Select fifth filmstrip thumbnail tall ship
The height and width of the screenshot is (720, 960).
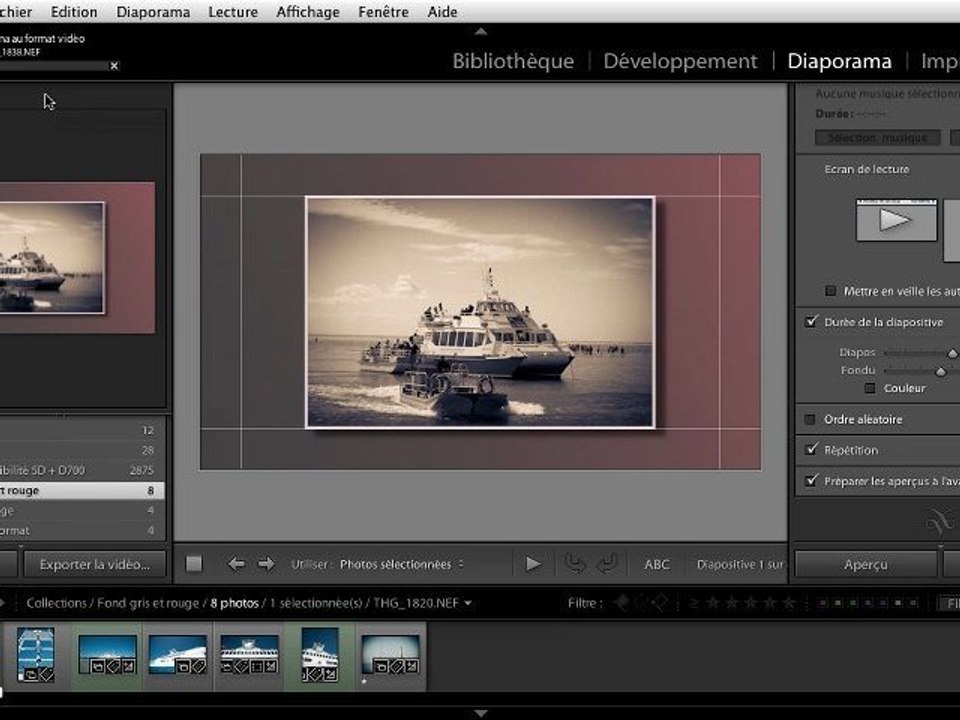pos(320,655)
